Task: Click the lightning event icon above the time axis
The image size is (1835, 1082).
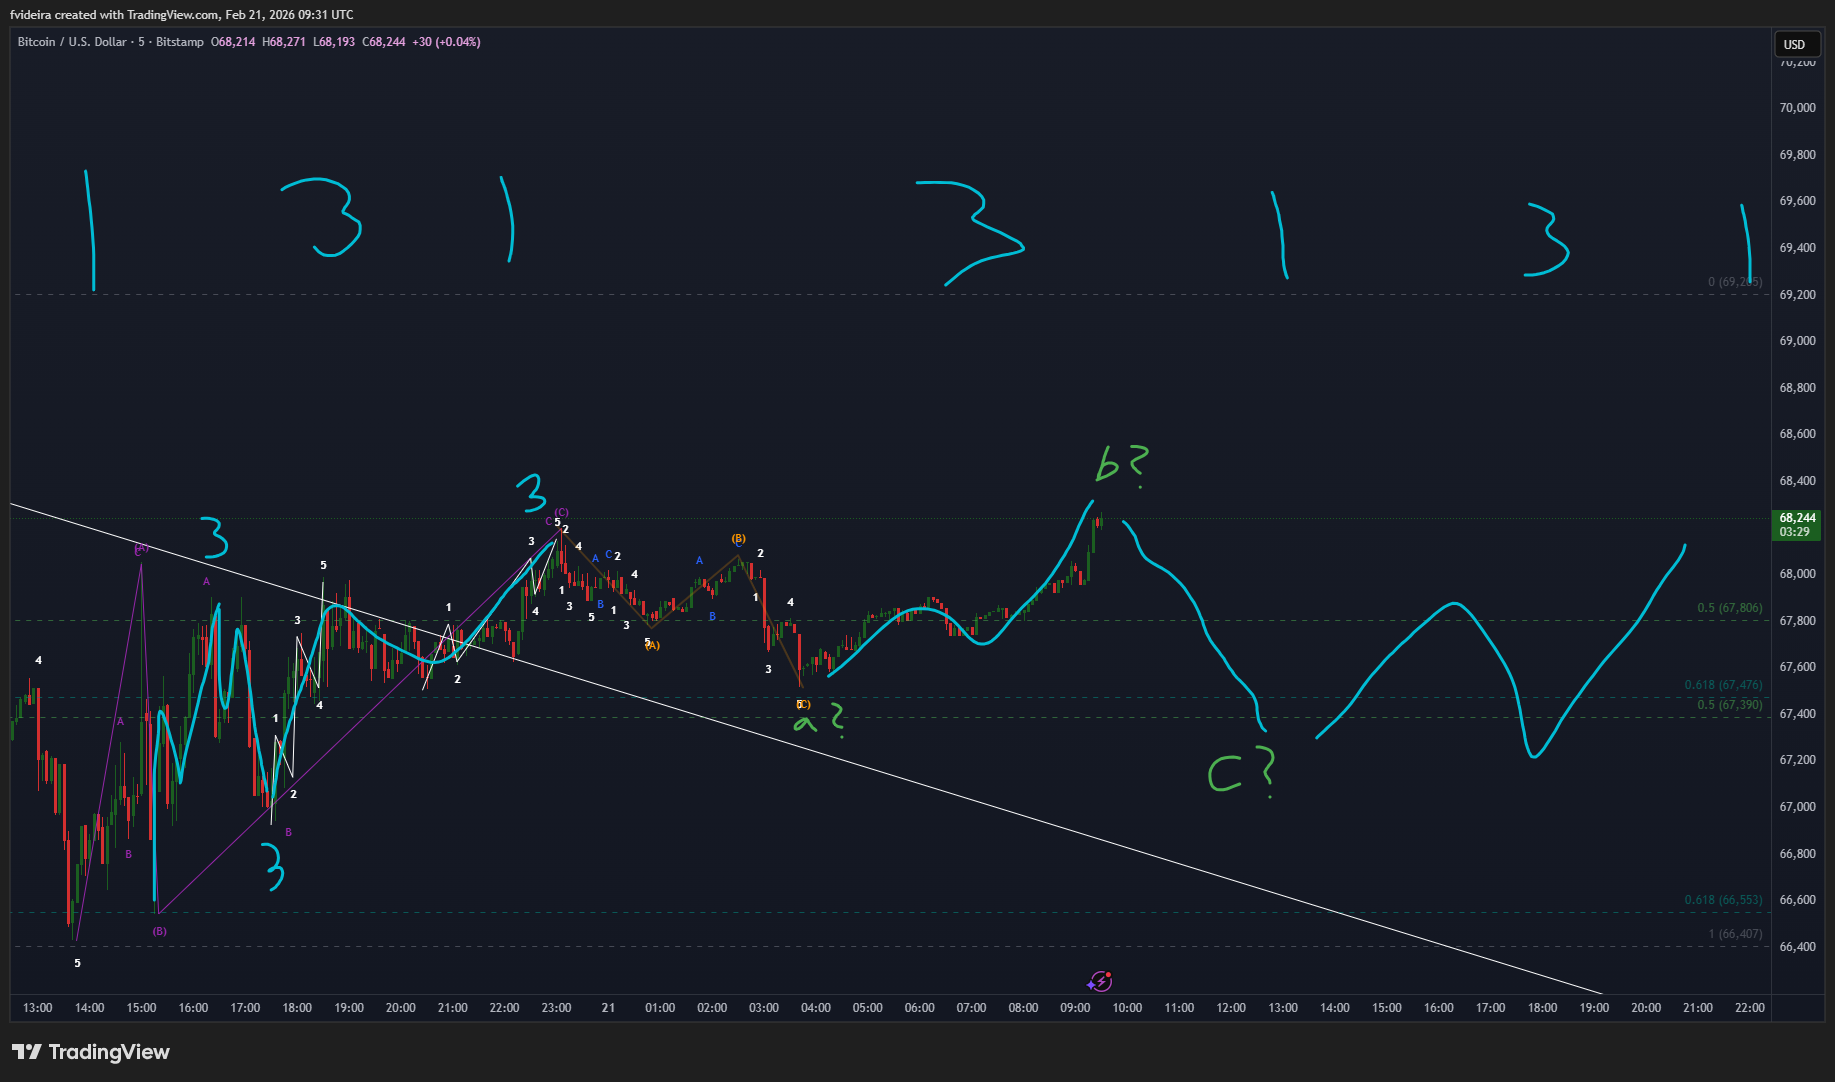Action: (x=1100, y=981)
